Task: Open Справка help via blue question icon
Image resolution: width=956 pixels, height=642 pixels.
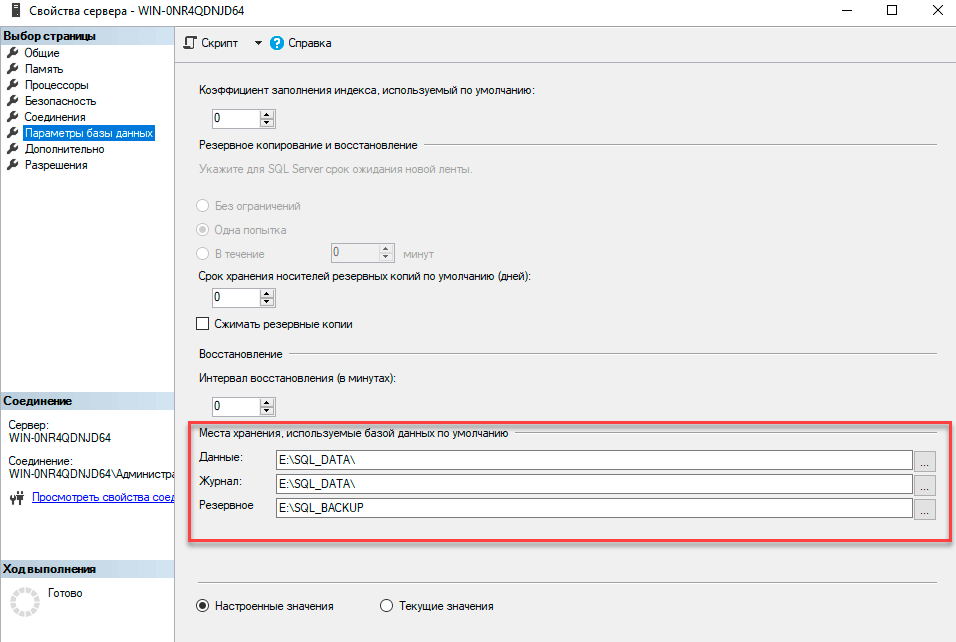Action: [x=277, y=43]
